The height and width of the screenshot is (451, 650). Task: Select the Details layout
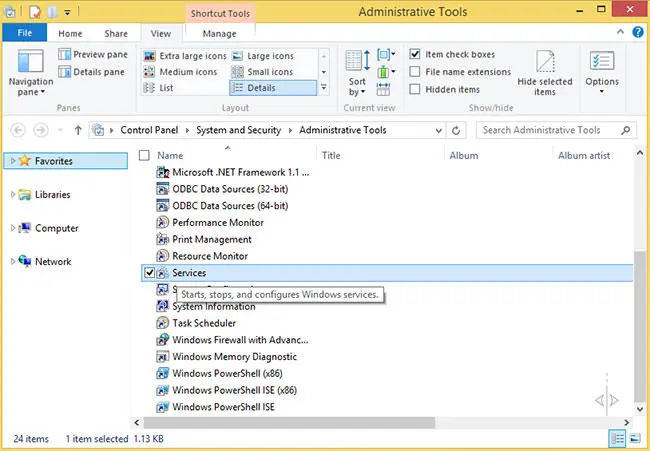273,87
